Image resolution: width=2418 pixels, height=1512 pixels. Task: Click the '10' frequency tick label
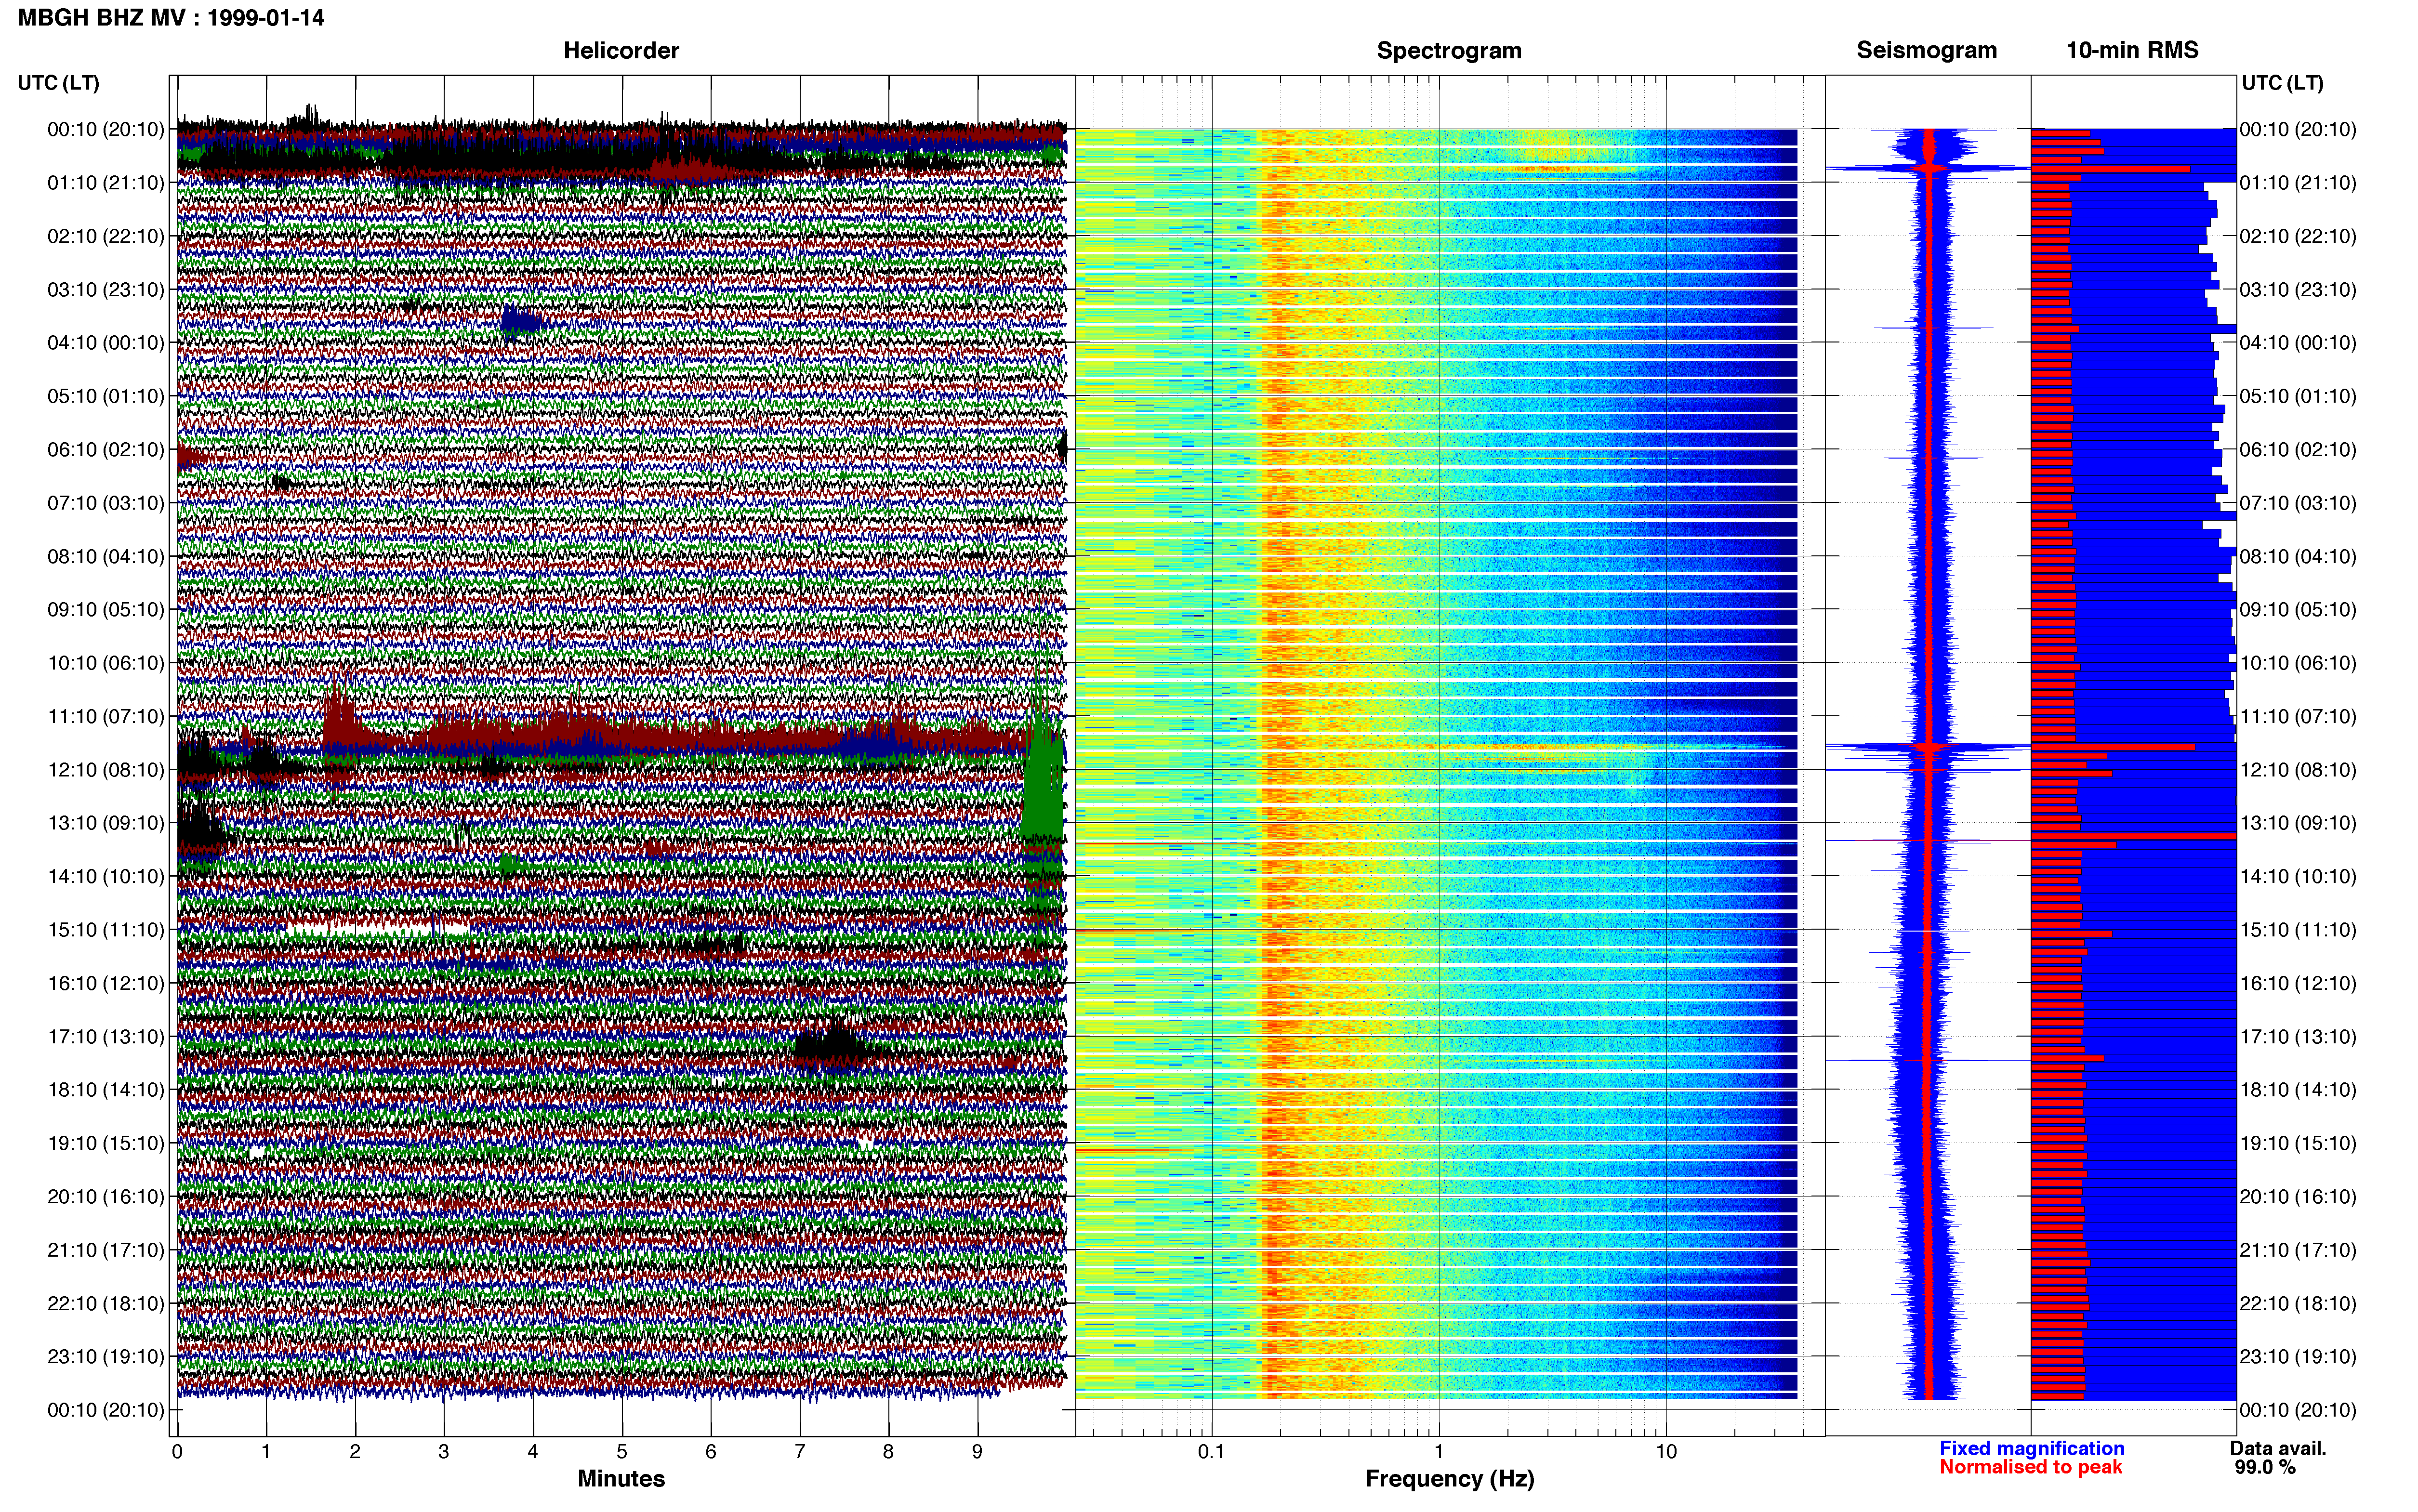pyautogui.click(x=1666, y=1452)
